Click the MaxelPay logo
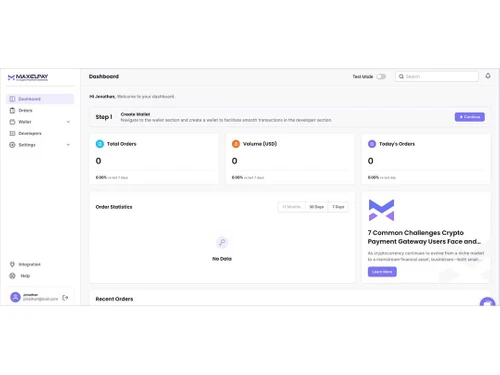500x375 pixels. 28,77
